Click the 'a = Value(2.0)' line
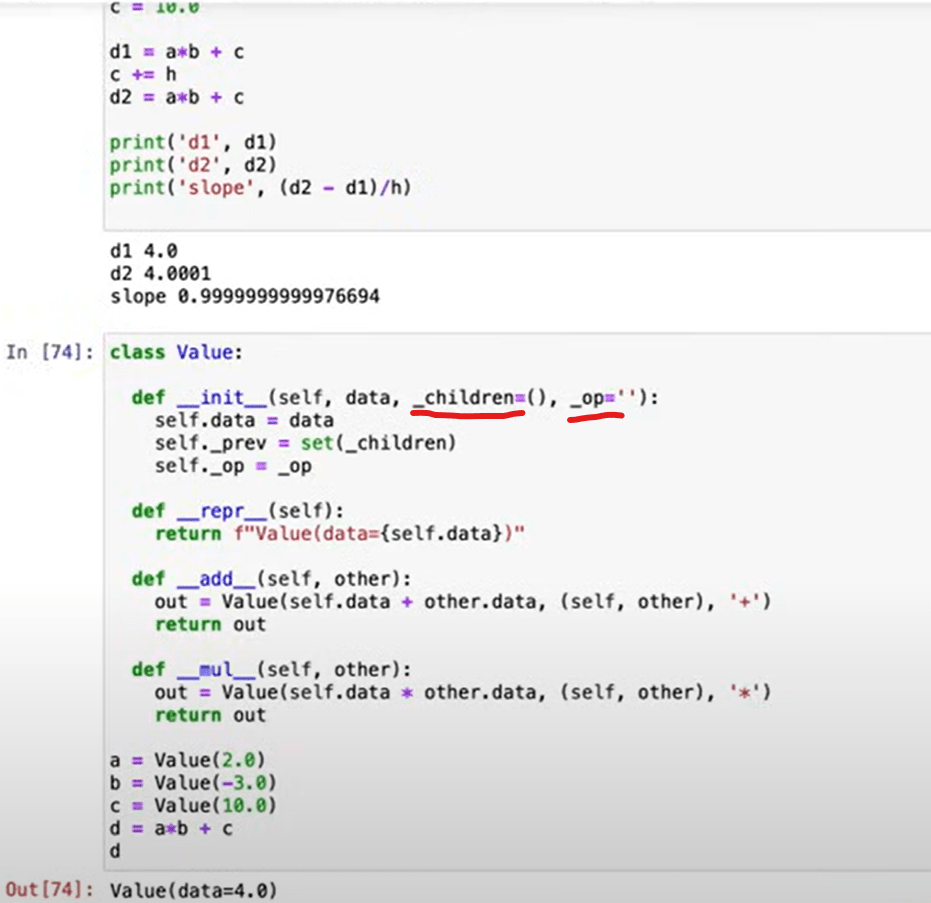 188,760
